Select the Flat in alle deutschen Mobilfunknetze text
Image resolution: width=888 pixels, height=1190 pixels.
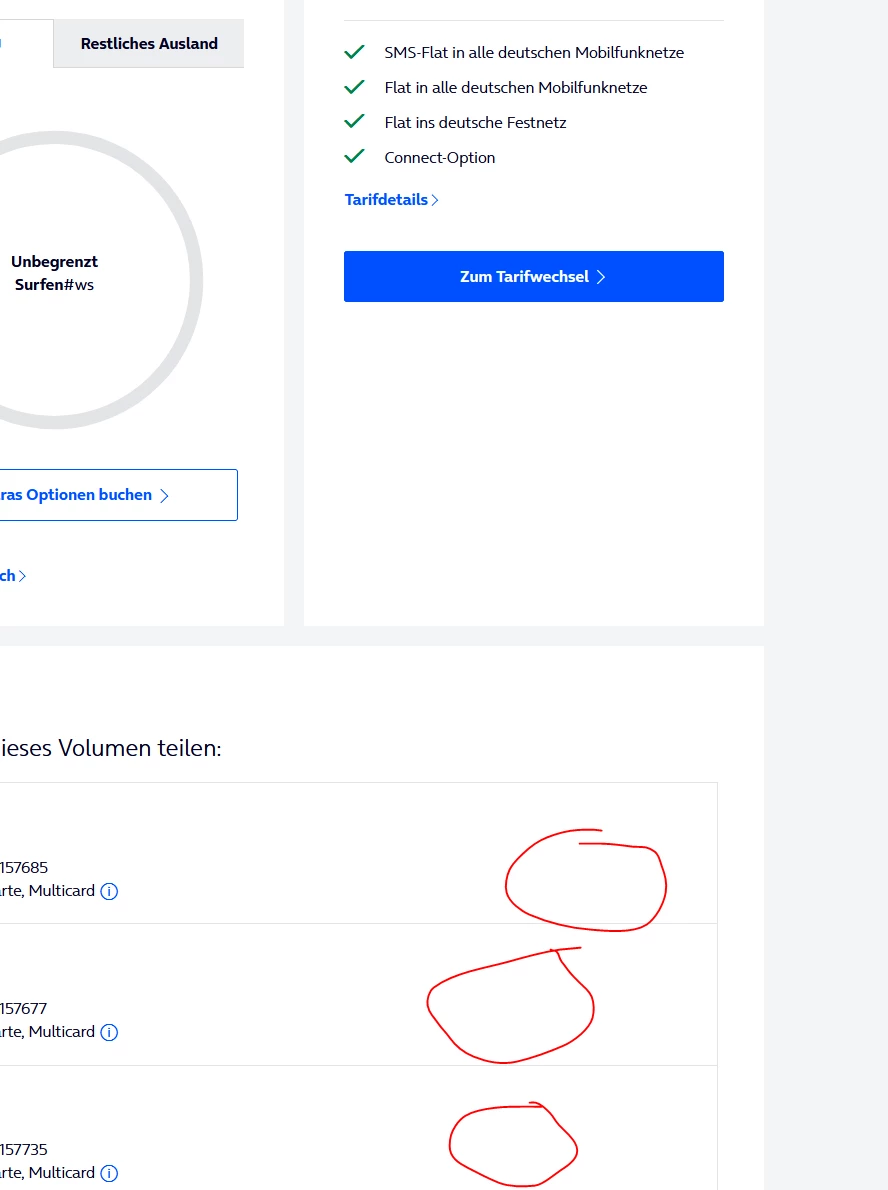click(515, 87)
